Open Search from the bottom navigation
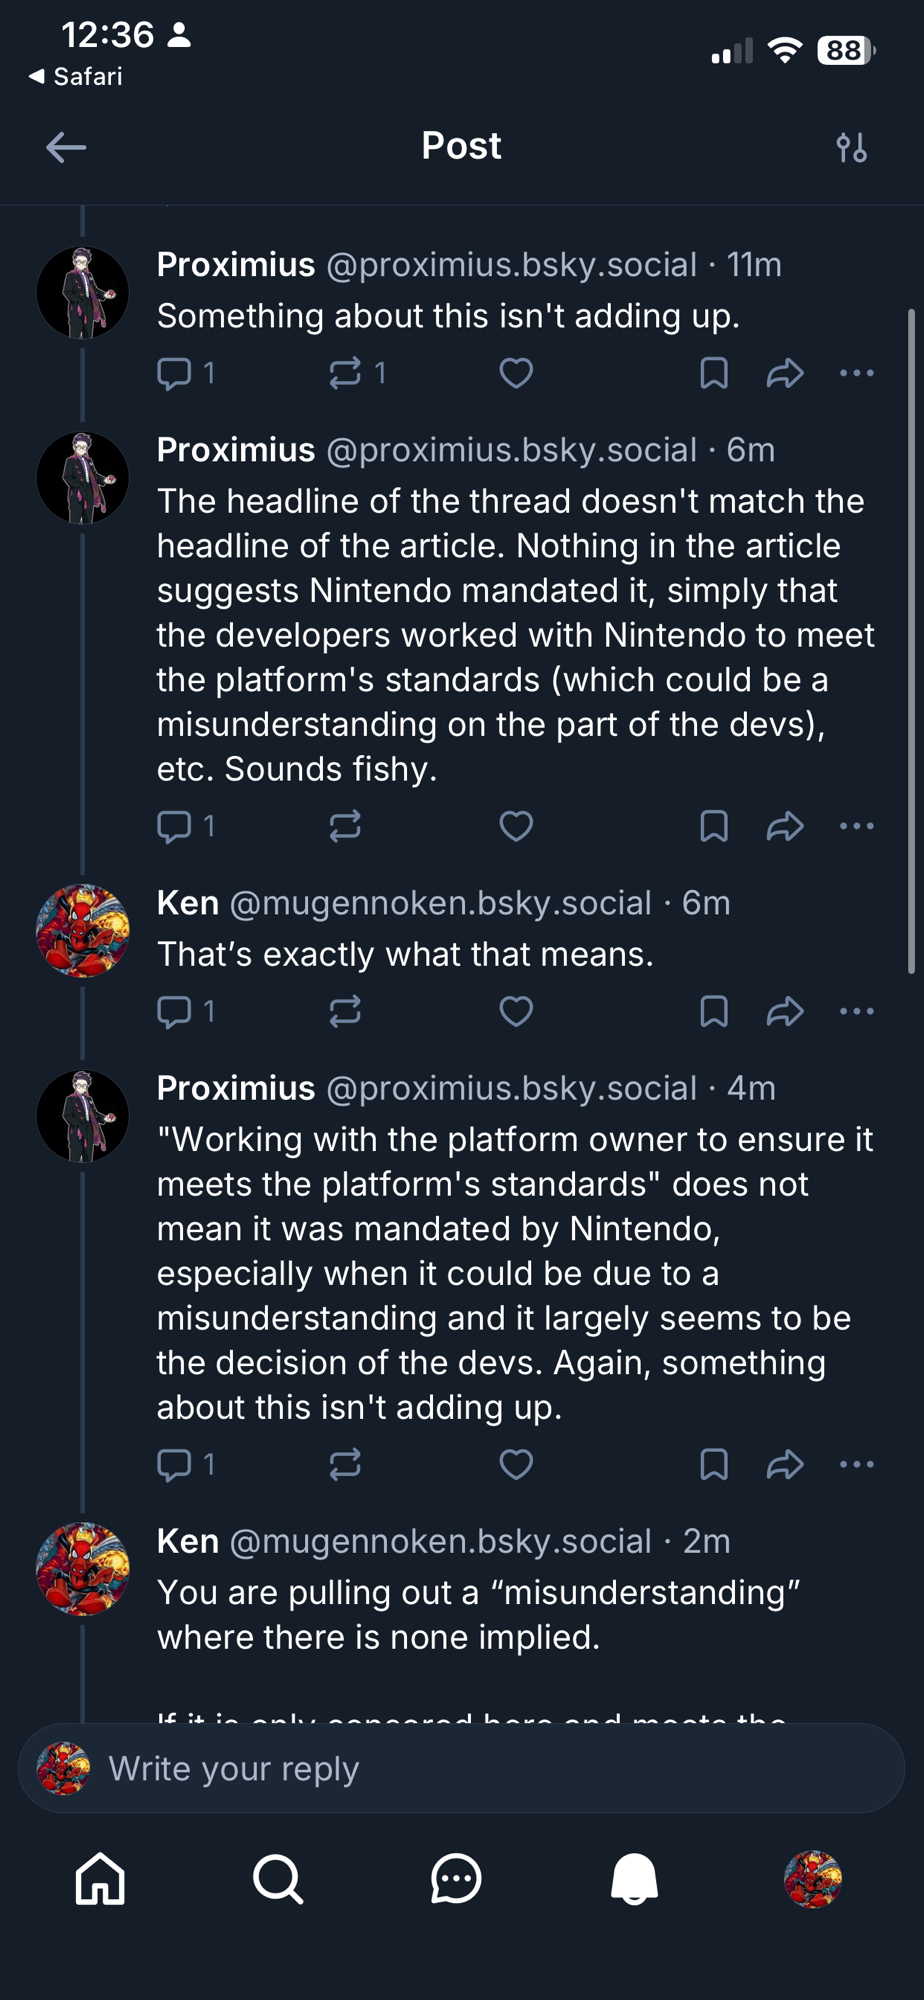This screenshot has height=2000, width=924. [278, 1879]
